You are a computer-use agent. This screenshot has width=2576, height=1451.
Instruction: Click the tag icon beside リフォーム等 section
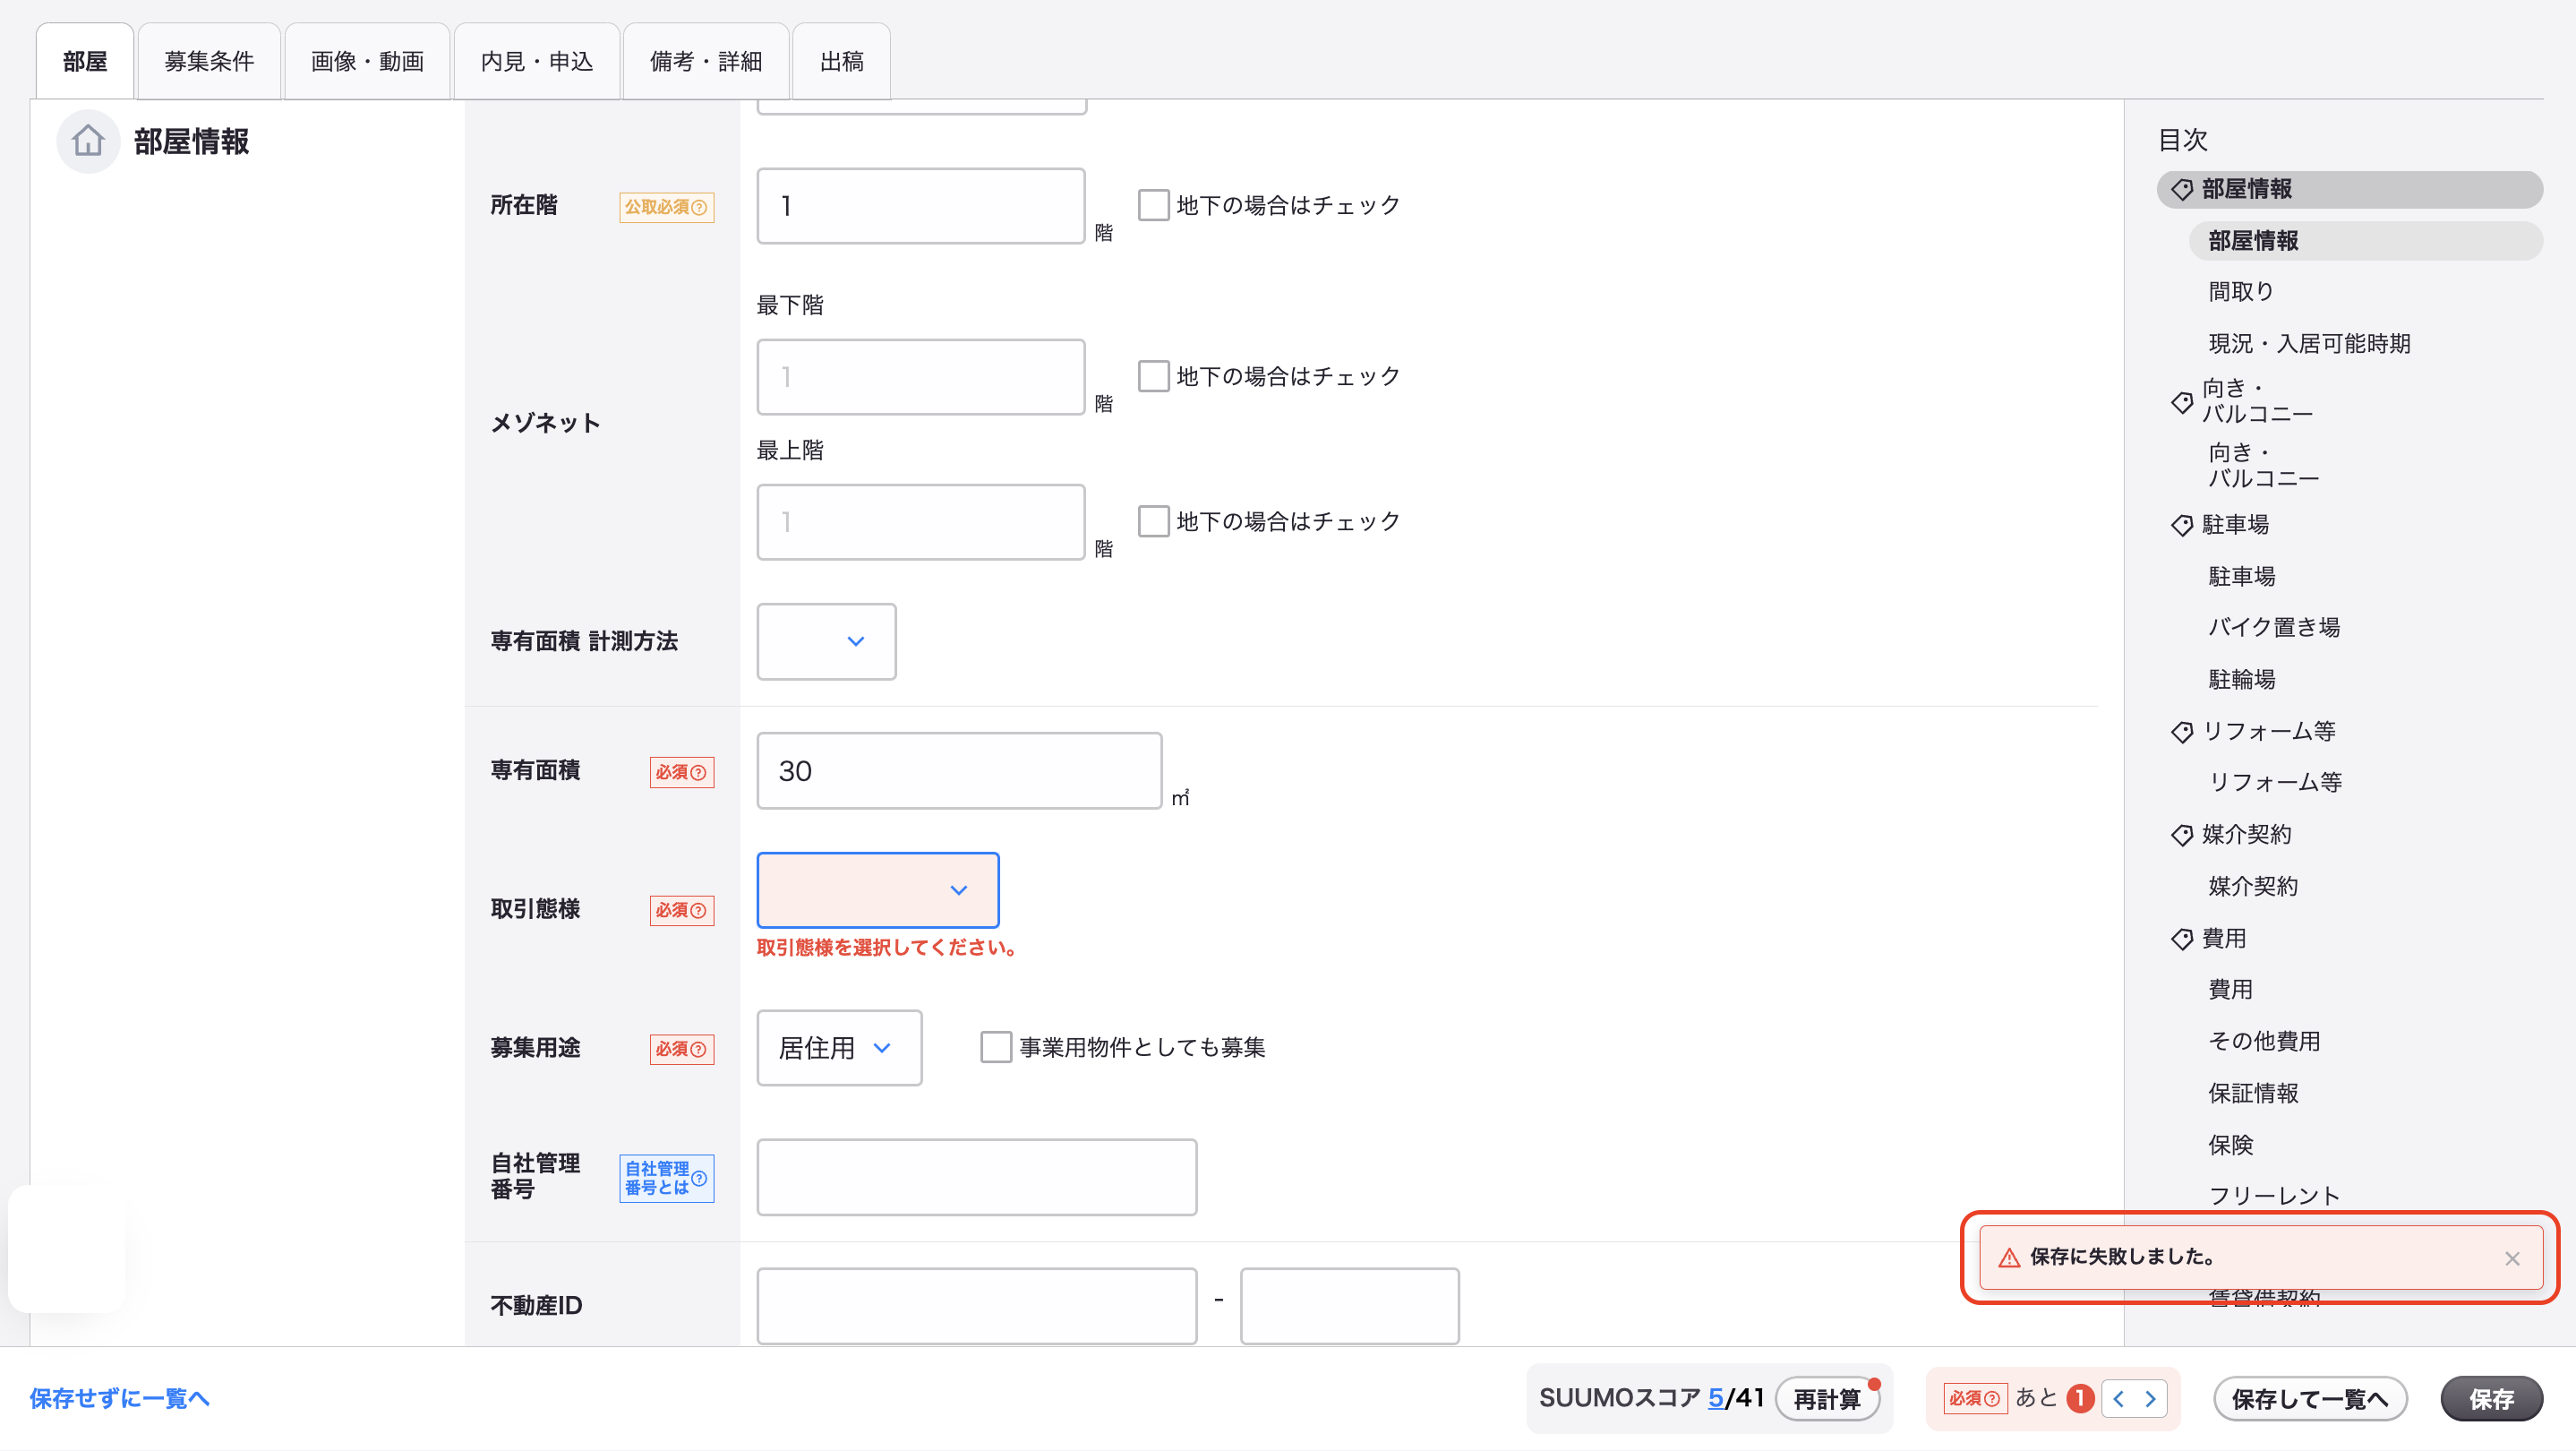pos(2181,732)
